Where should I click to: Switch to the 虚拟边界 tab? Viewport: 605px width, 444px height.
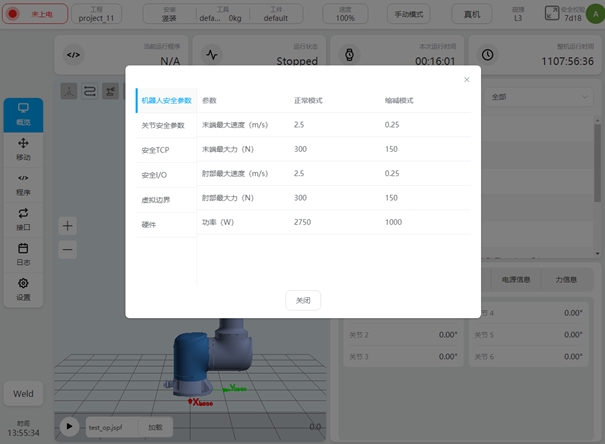click(155, 200)
